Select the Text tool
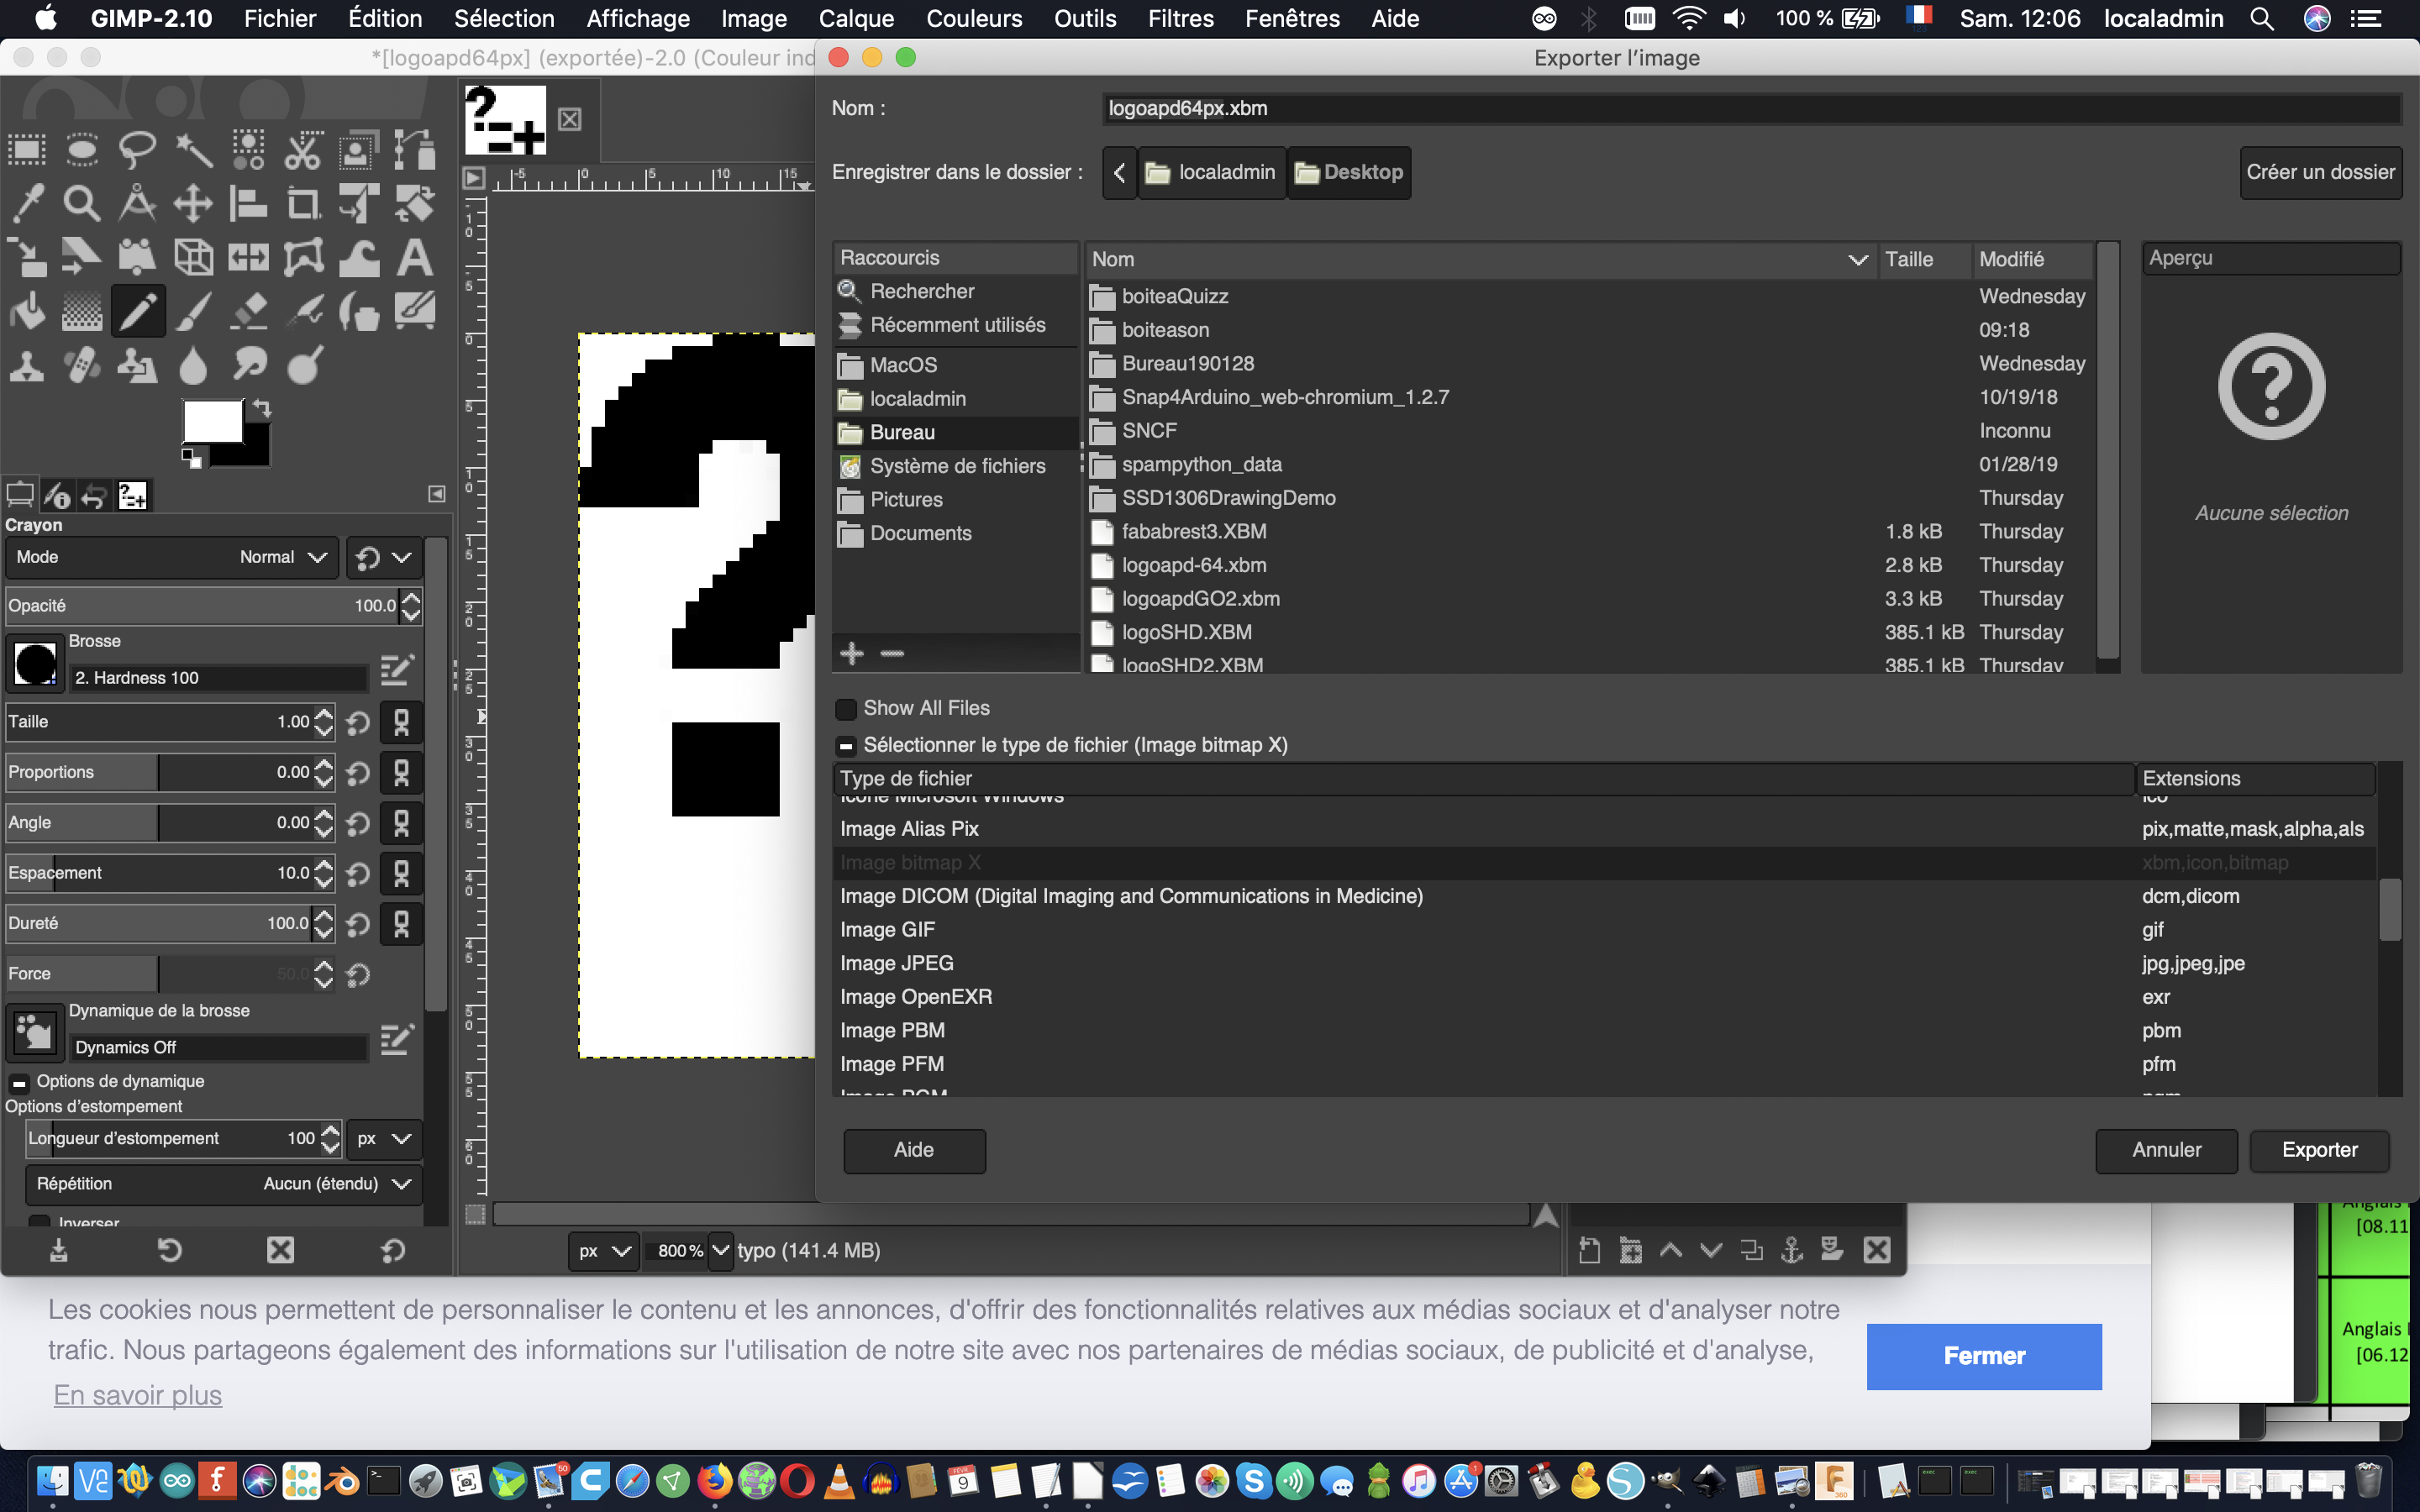 [414, 258]
